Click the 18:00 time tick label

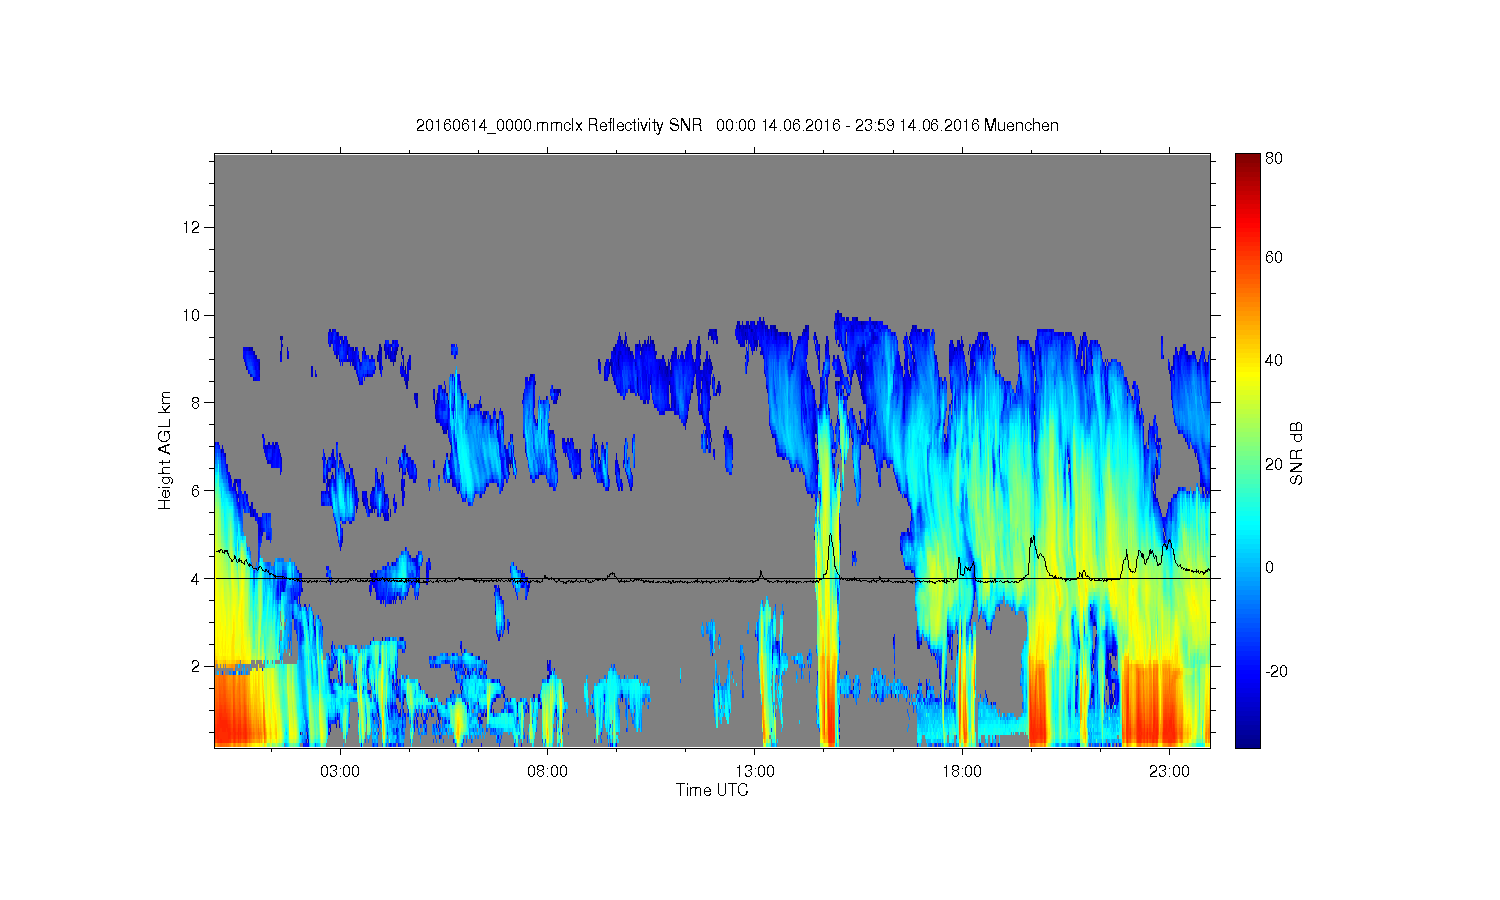tap(962, 771)
